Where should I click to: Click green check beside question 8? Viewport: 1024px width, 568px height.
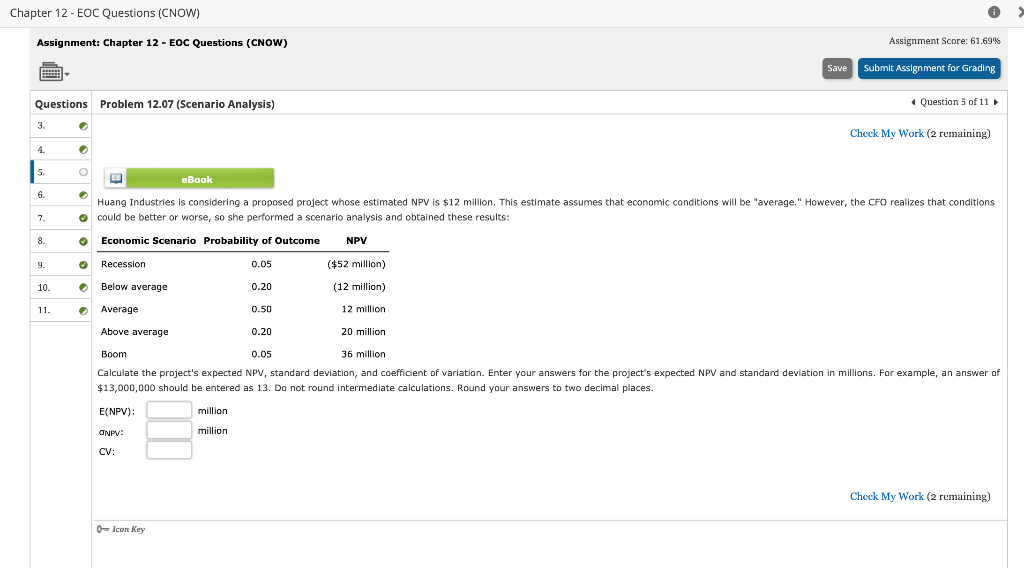83,241
